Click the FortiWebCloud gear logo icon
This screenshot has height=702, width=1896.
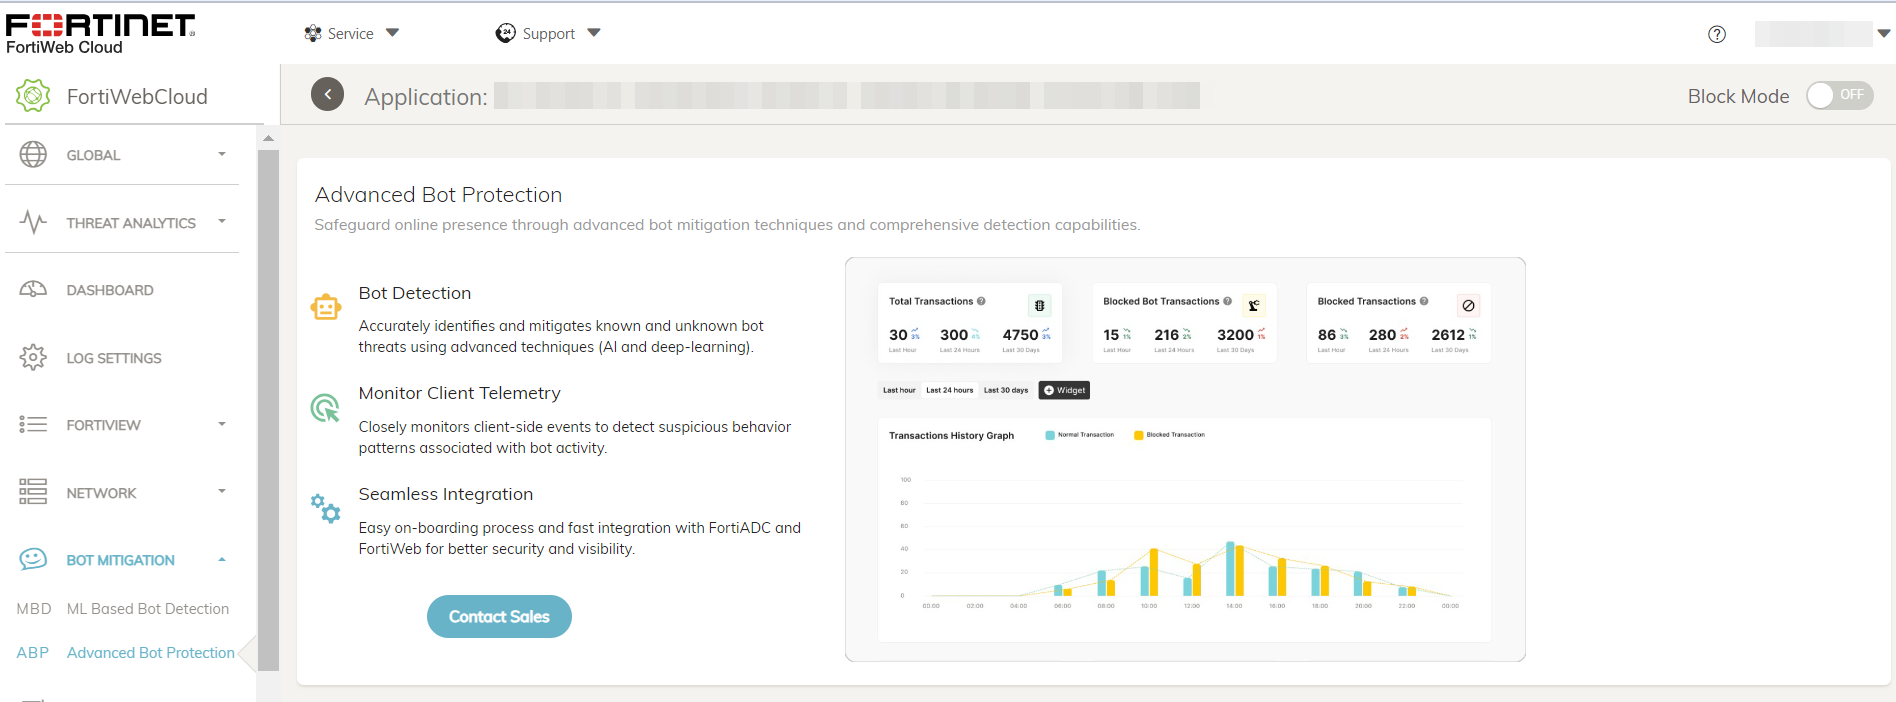point(33,96)
